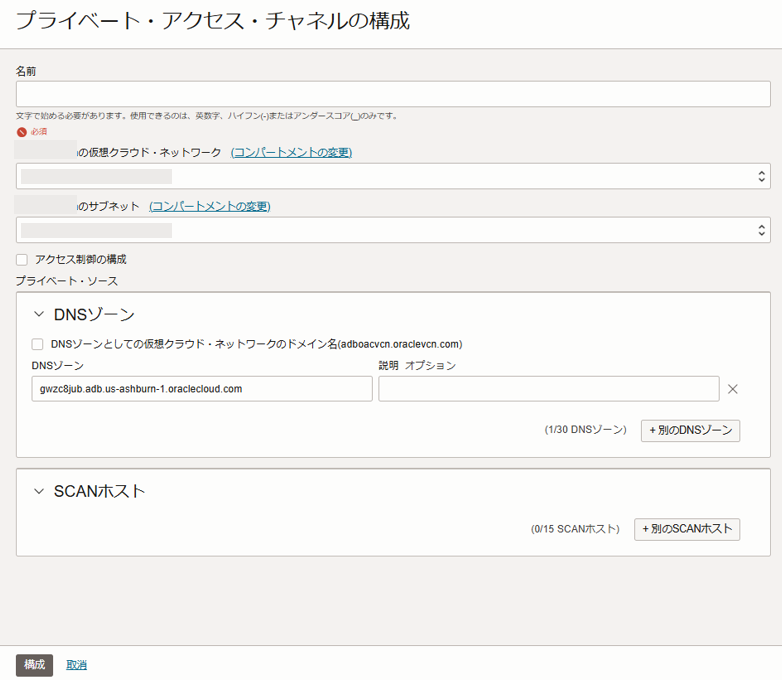Open the サブネット dropdown

click(393, 230)
